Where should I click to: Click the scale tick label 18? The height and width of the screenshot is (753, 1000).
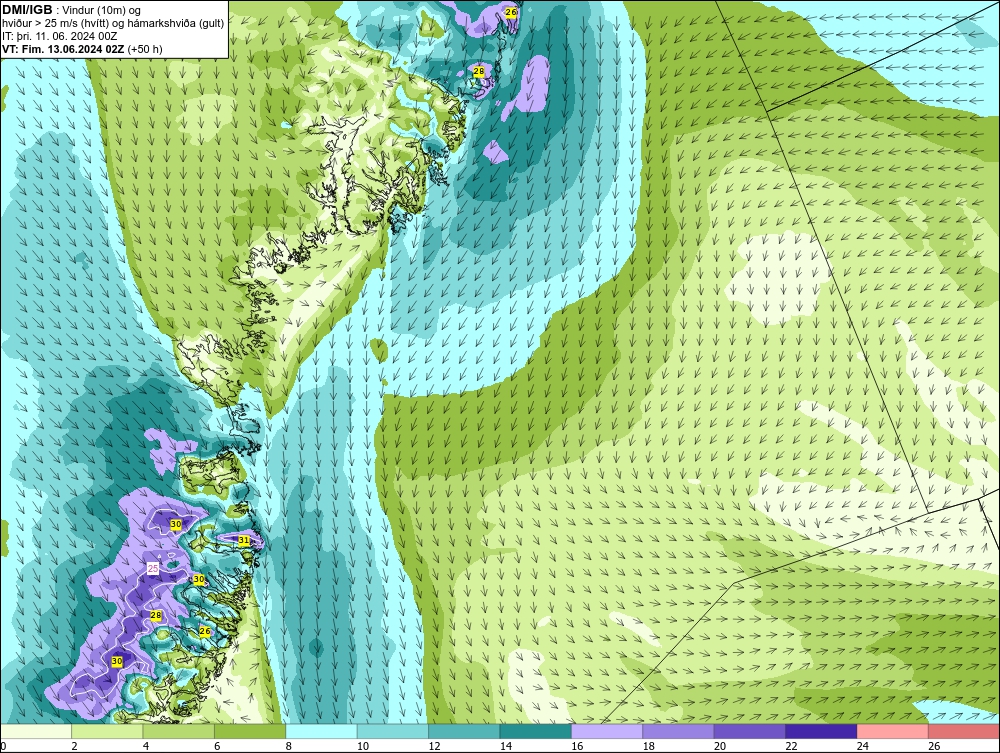click(649, 746)
